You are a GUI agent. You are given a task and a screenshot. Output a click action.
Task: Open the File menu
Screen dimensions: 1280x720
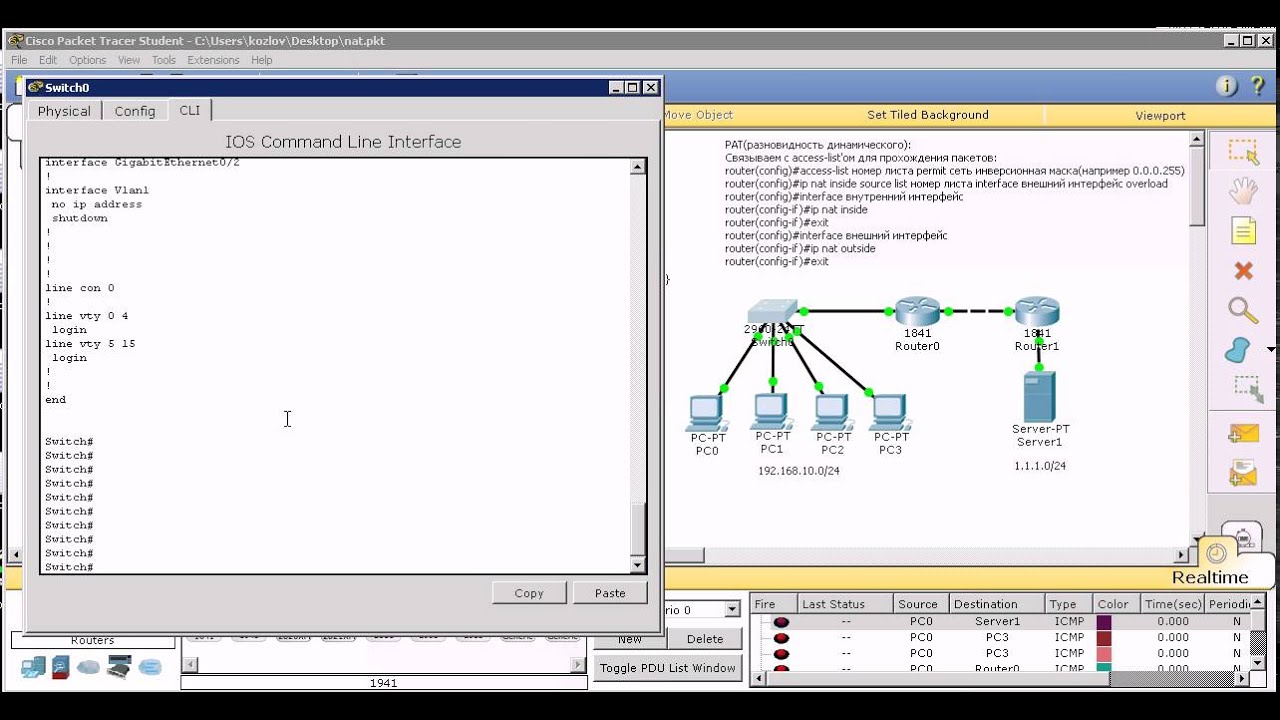(x=19, y=60)
